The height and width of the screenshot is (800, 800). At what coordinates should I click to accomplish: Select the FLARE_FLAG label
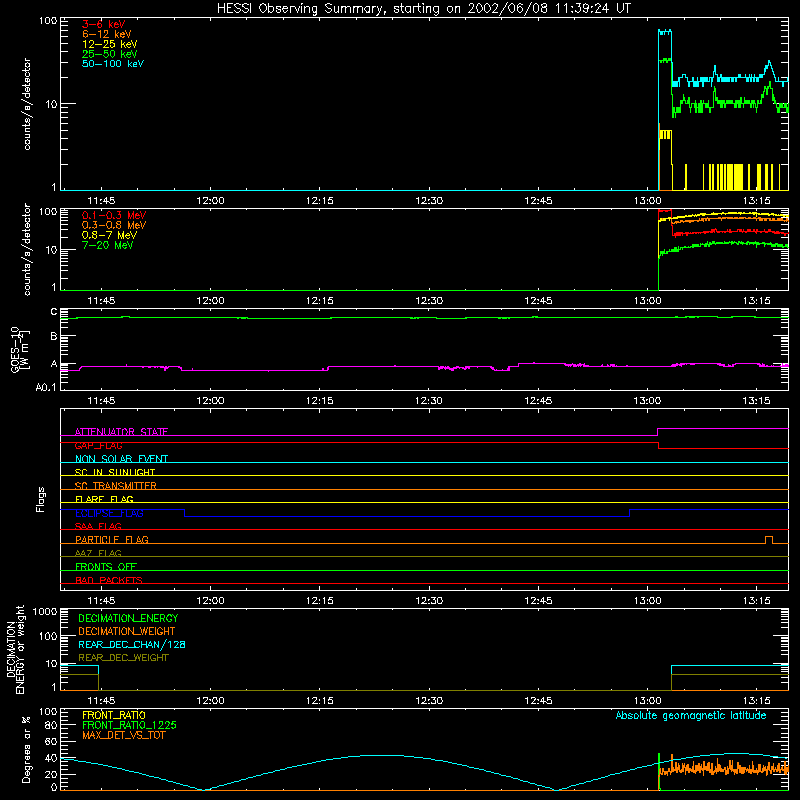pyautogui.click(x=104, y=499)
